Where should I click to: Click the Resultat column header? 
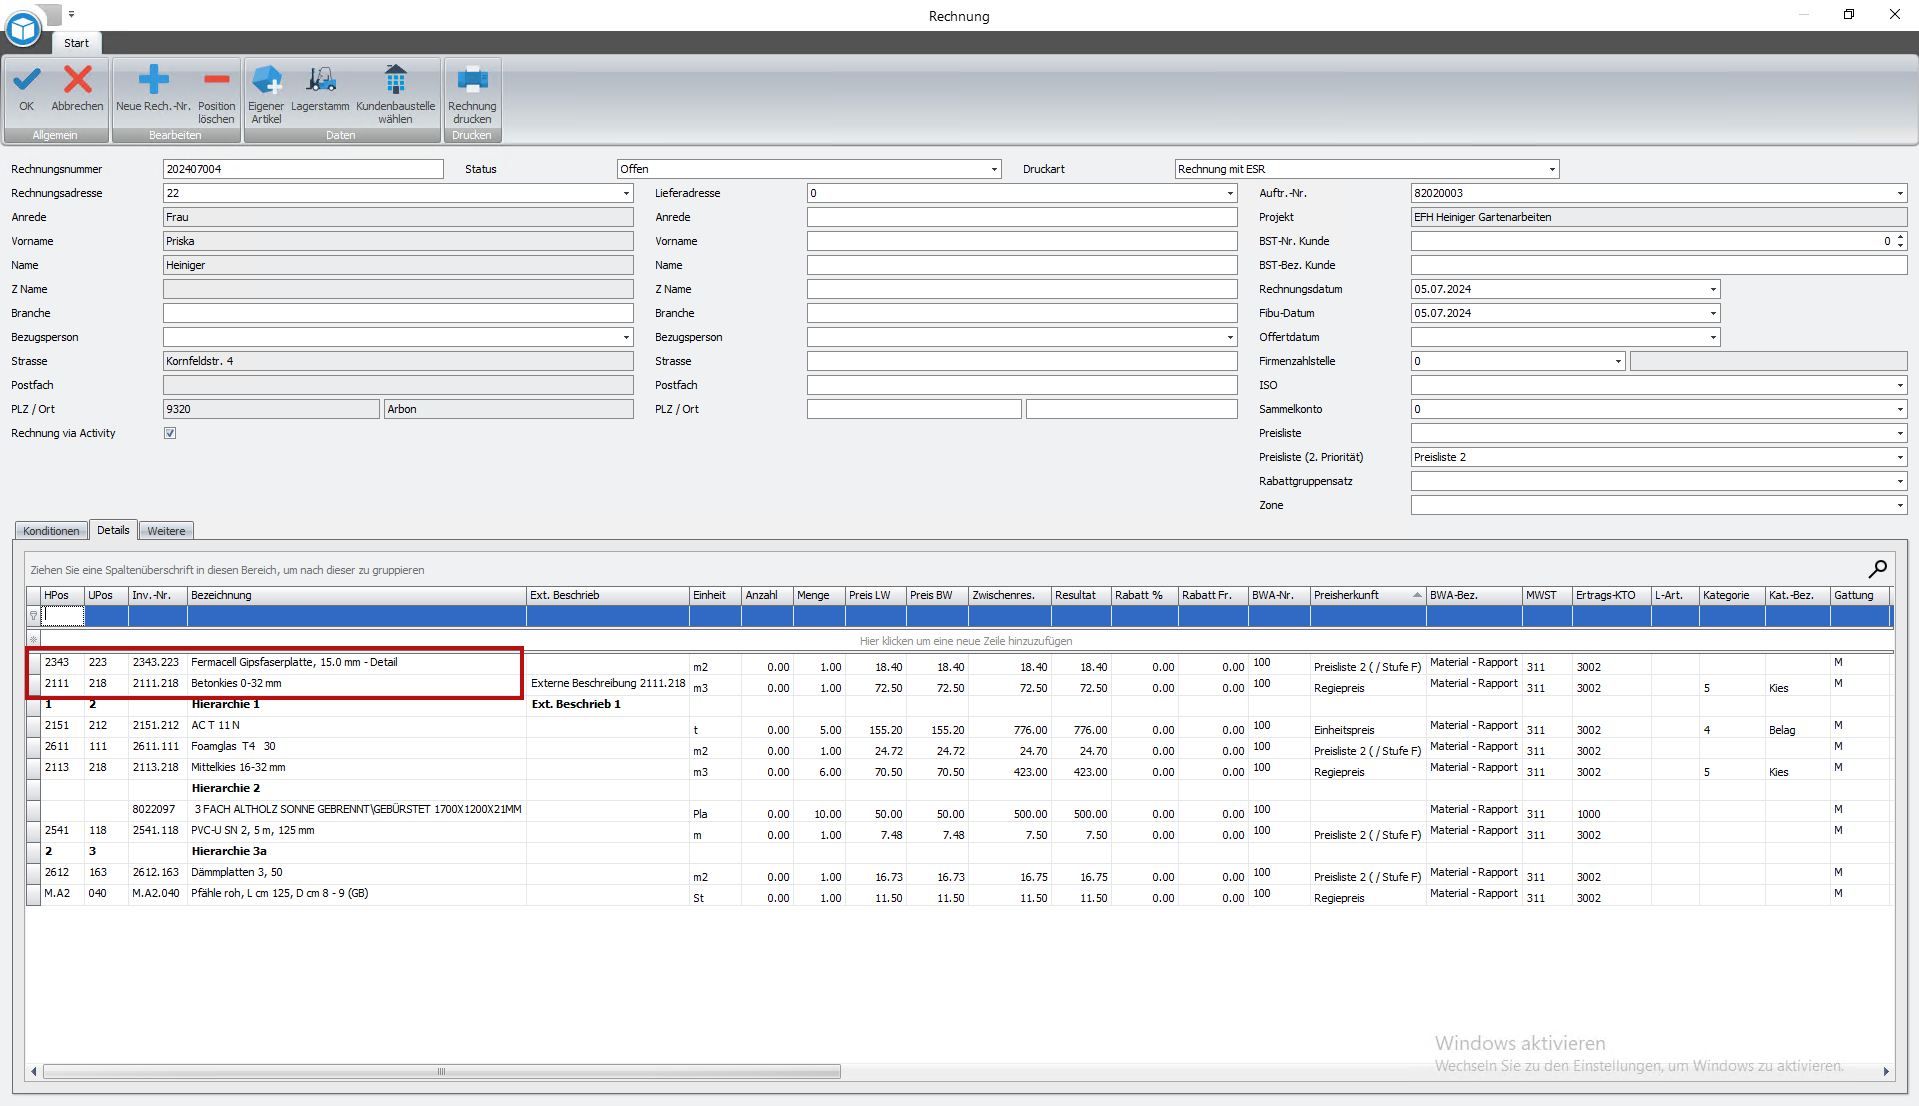click(1081, 595)
